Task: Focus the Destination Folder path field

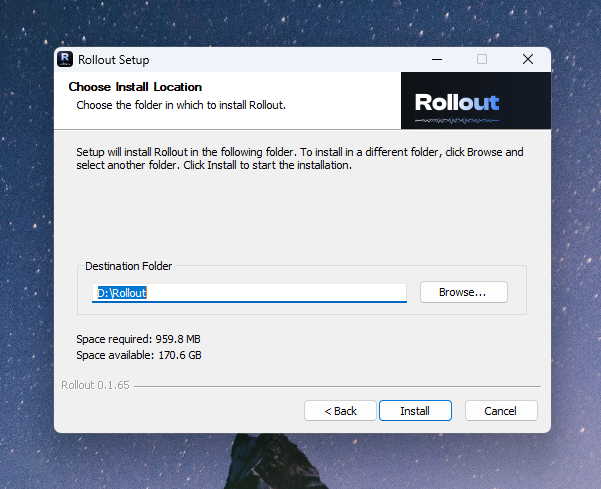Action: (x=249, y=293)
